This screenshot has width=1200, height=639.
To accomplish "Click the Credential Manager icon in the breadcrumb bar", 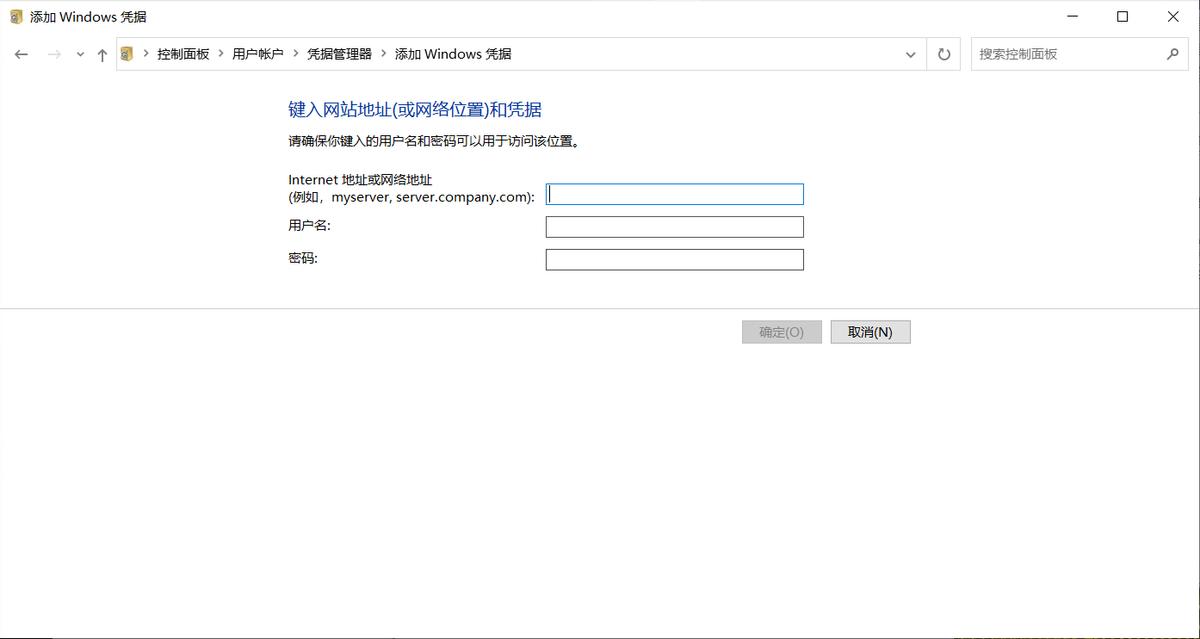I will pos(127,54).
